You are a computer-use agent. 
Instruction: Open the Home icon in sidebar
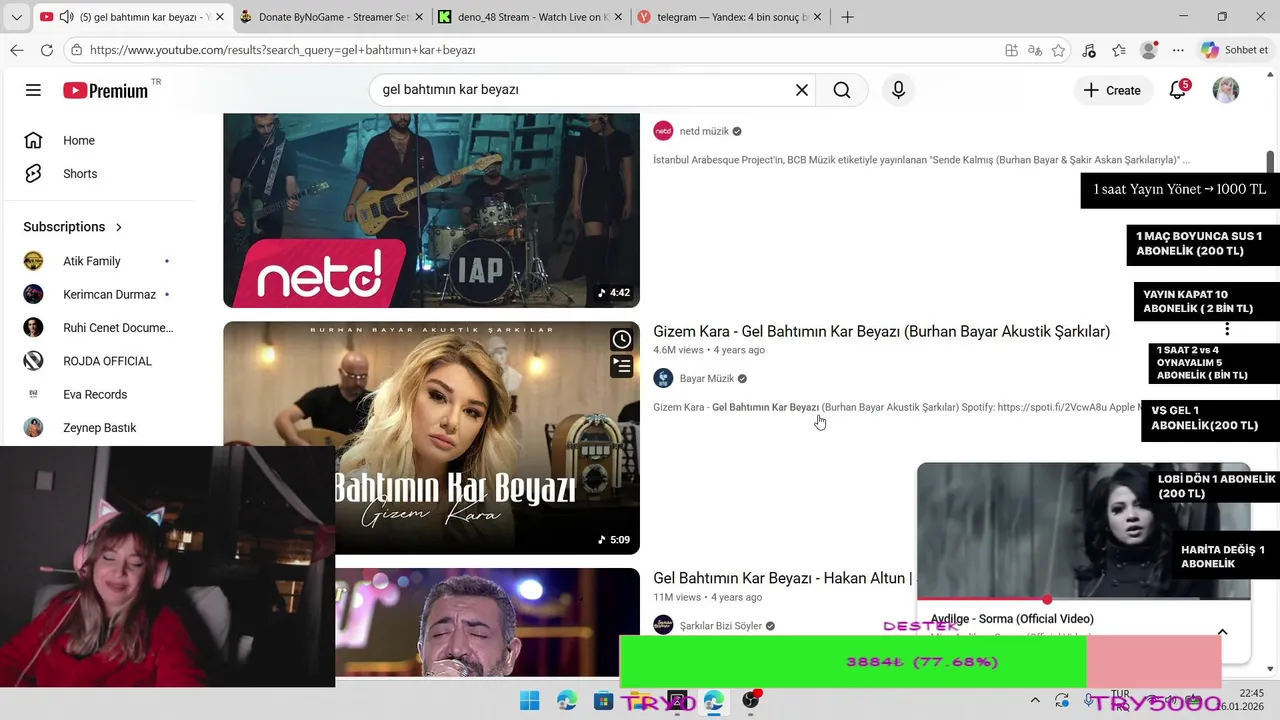pyautogui.click(x=33, y=140)
